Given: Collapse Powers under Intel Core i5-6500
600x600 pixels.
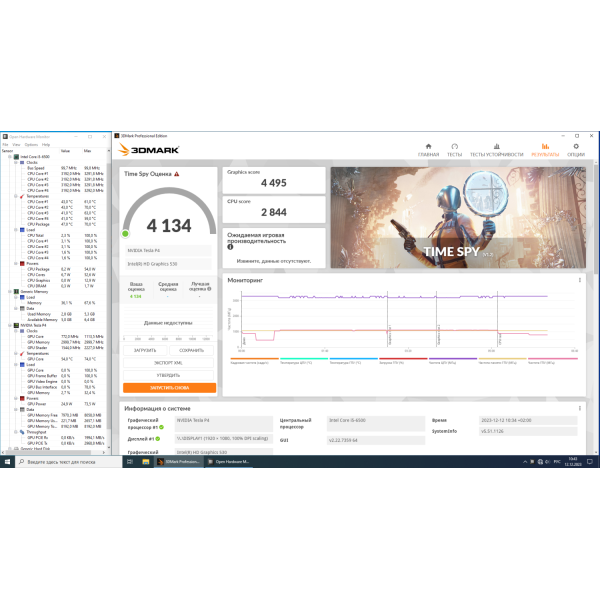Looking at the screenshot, I should point(16,264).
